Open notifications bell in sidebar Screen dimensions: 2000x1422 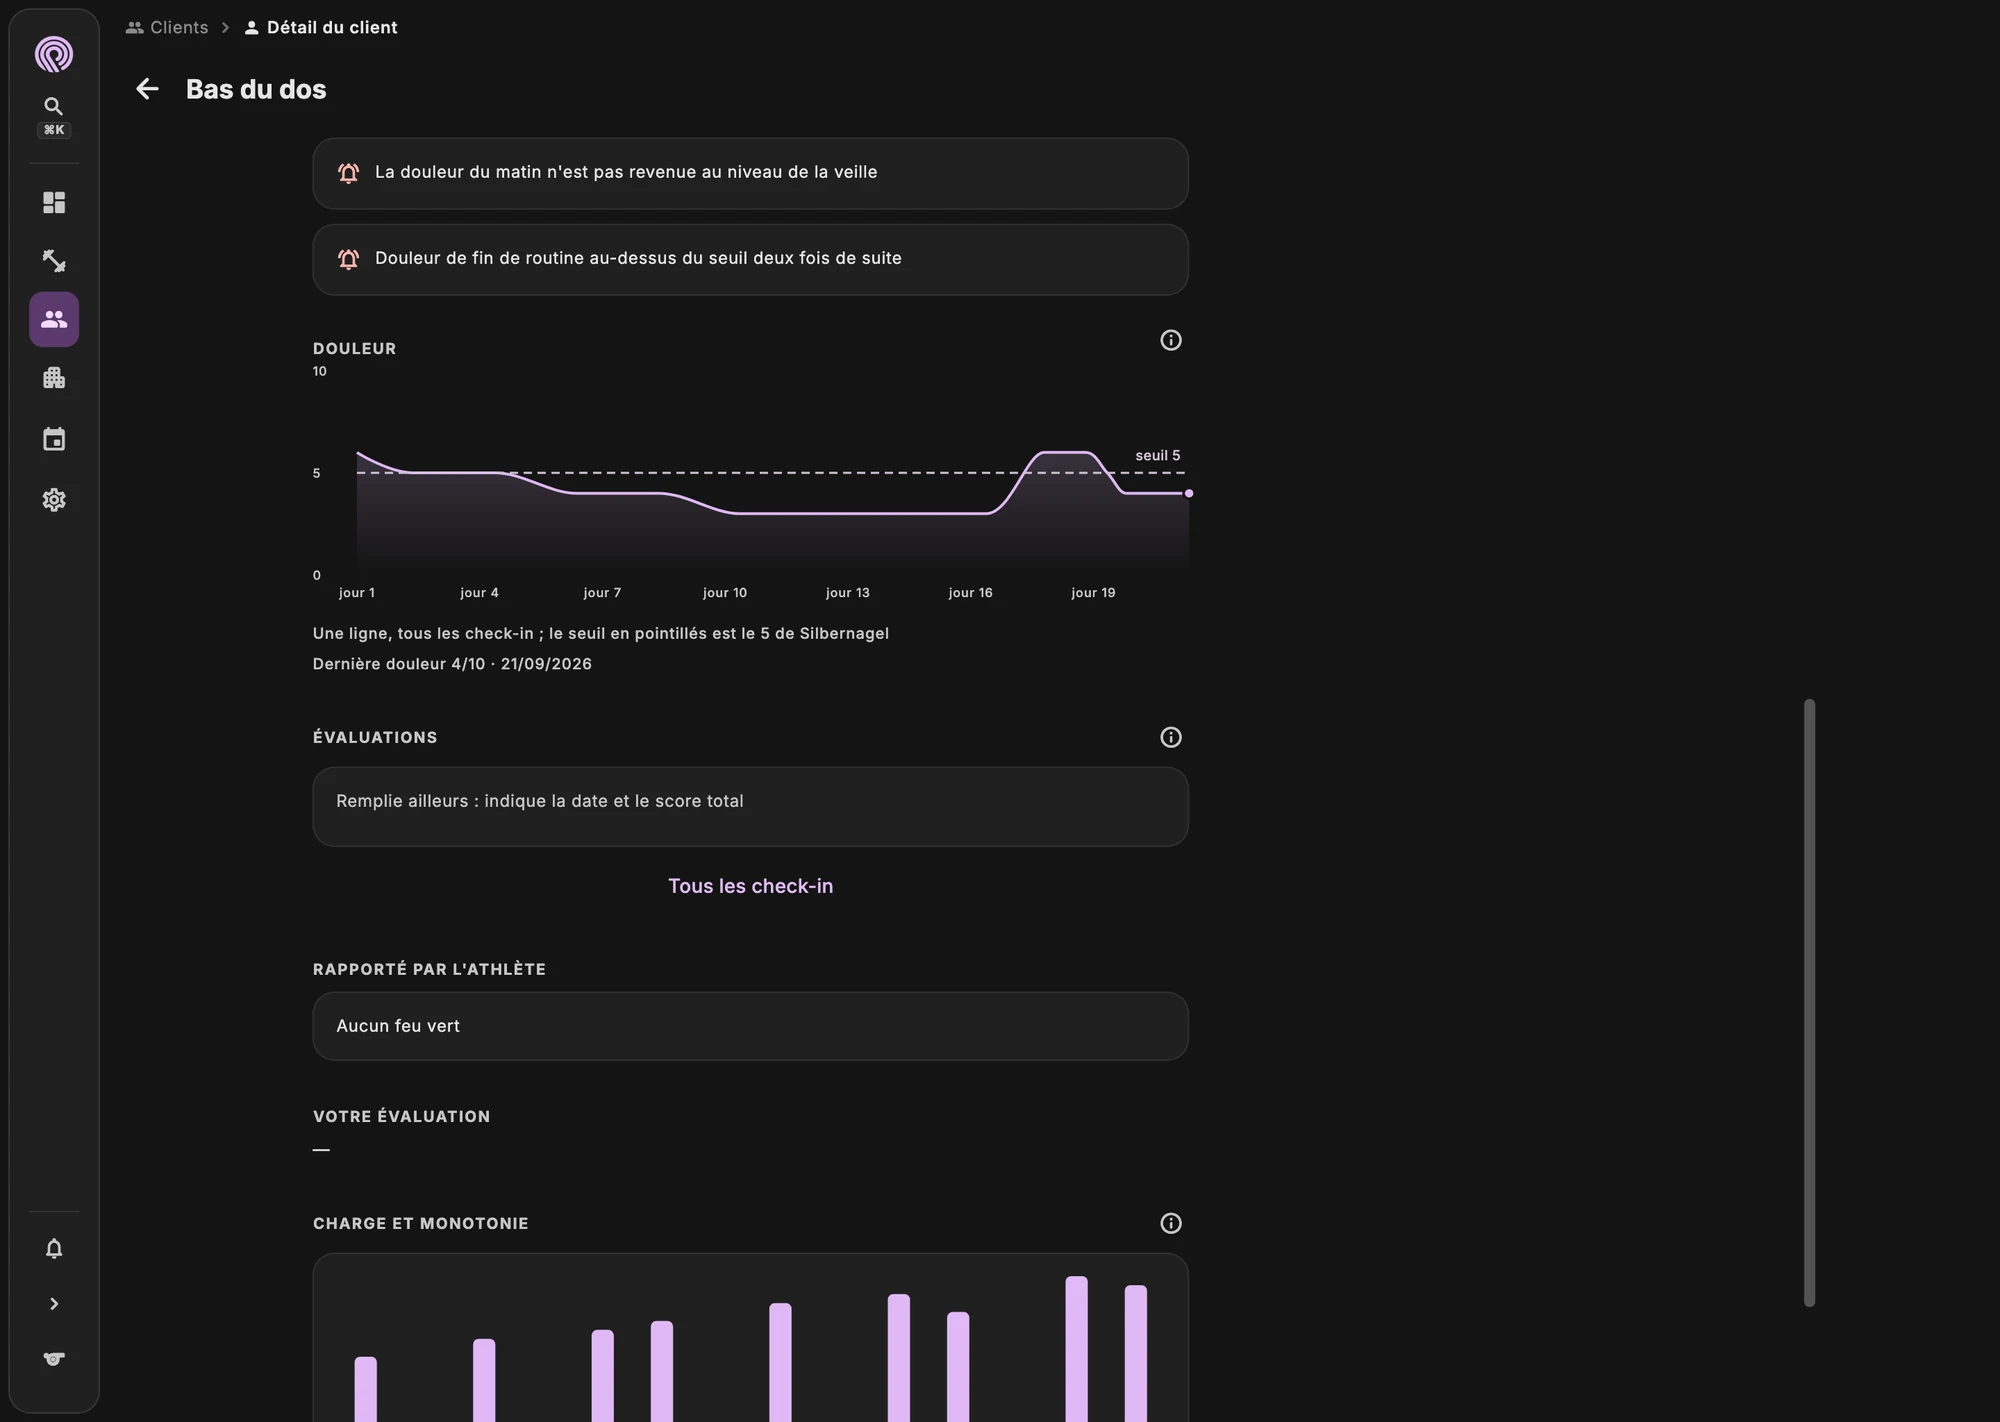coord(54,1249)
